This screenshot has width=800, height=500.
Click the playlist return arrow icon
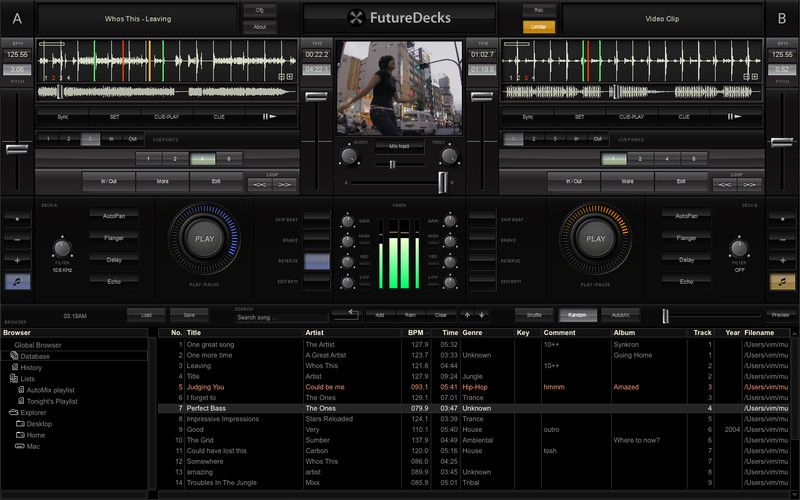(x=346, y=314)
